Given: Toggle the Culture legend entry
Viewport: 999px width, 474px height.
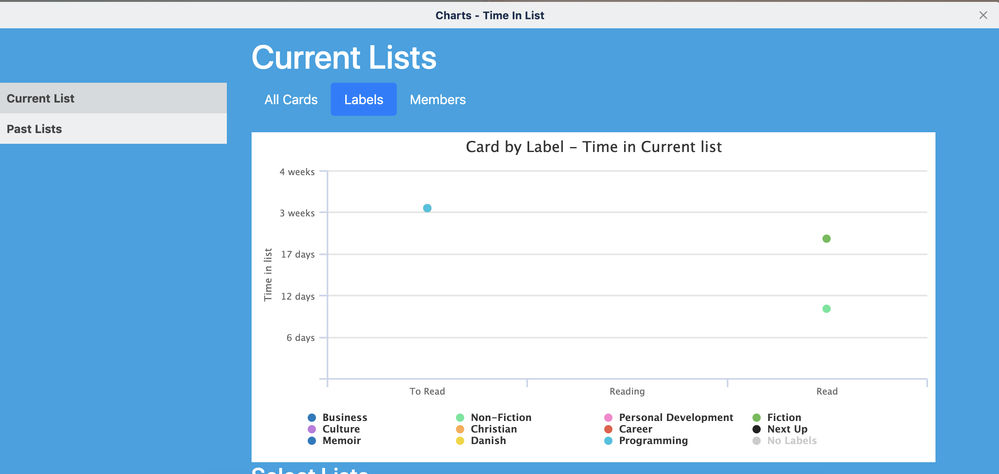Looking at the screenshot, I should pyautogui.click(x=334, y=429).
